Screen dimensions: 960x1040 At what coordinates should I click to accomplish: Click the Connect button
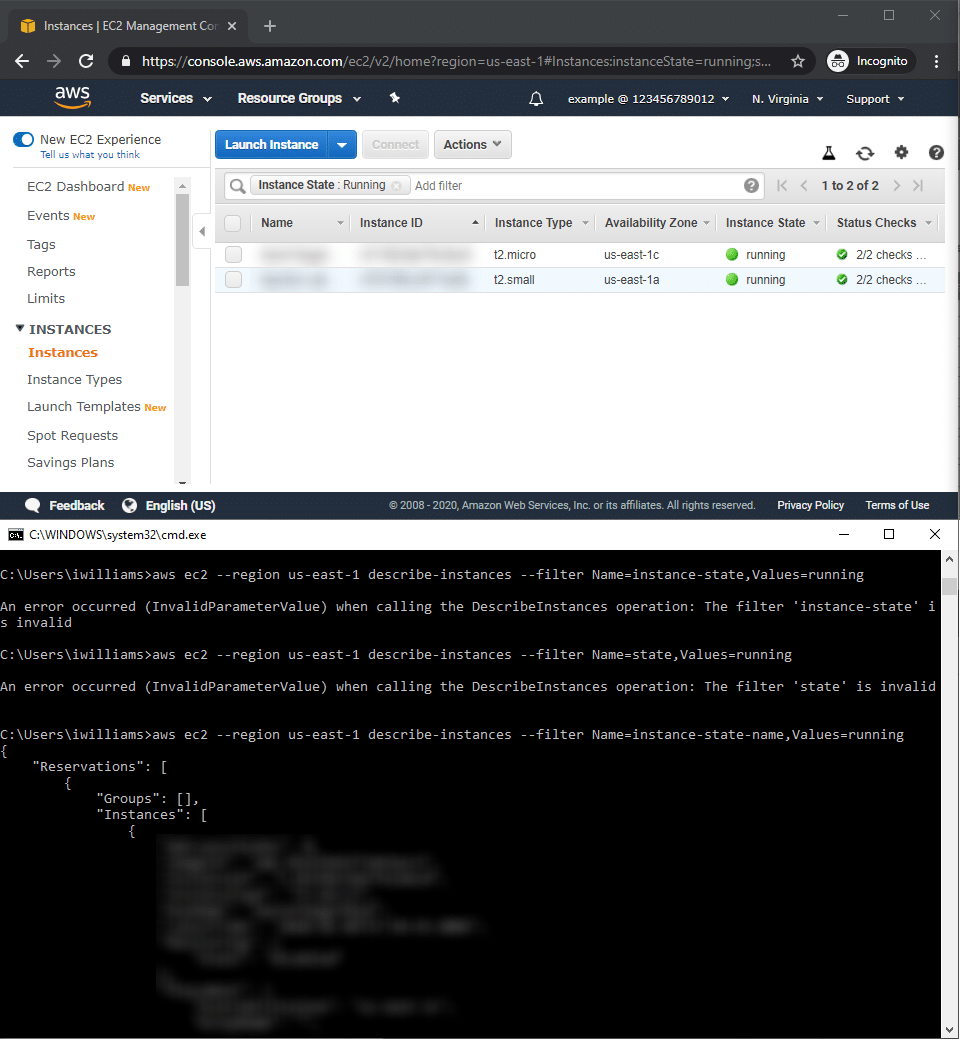pos(395,145)
